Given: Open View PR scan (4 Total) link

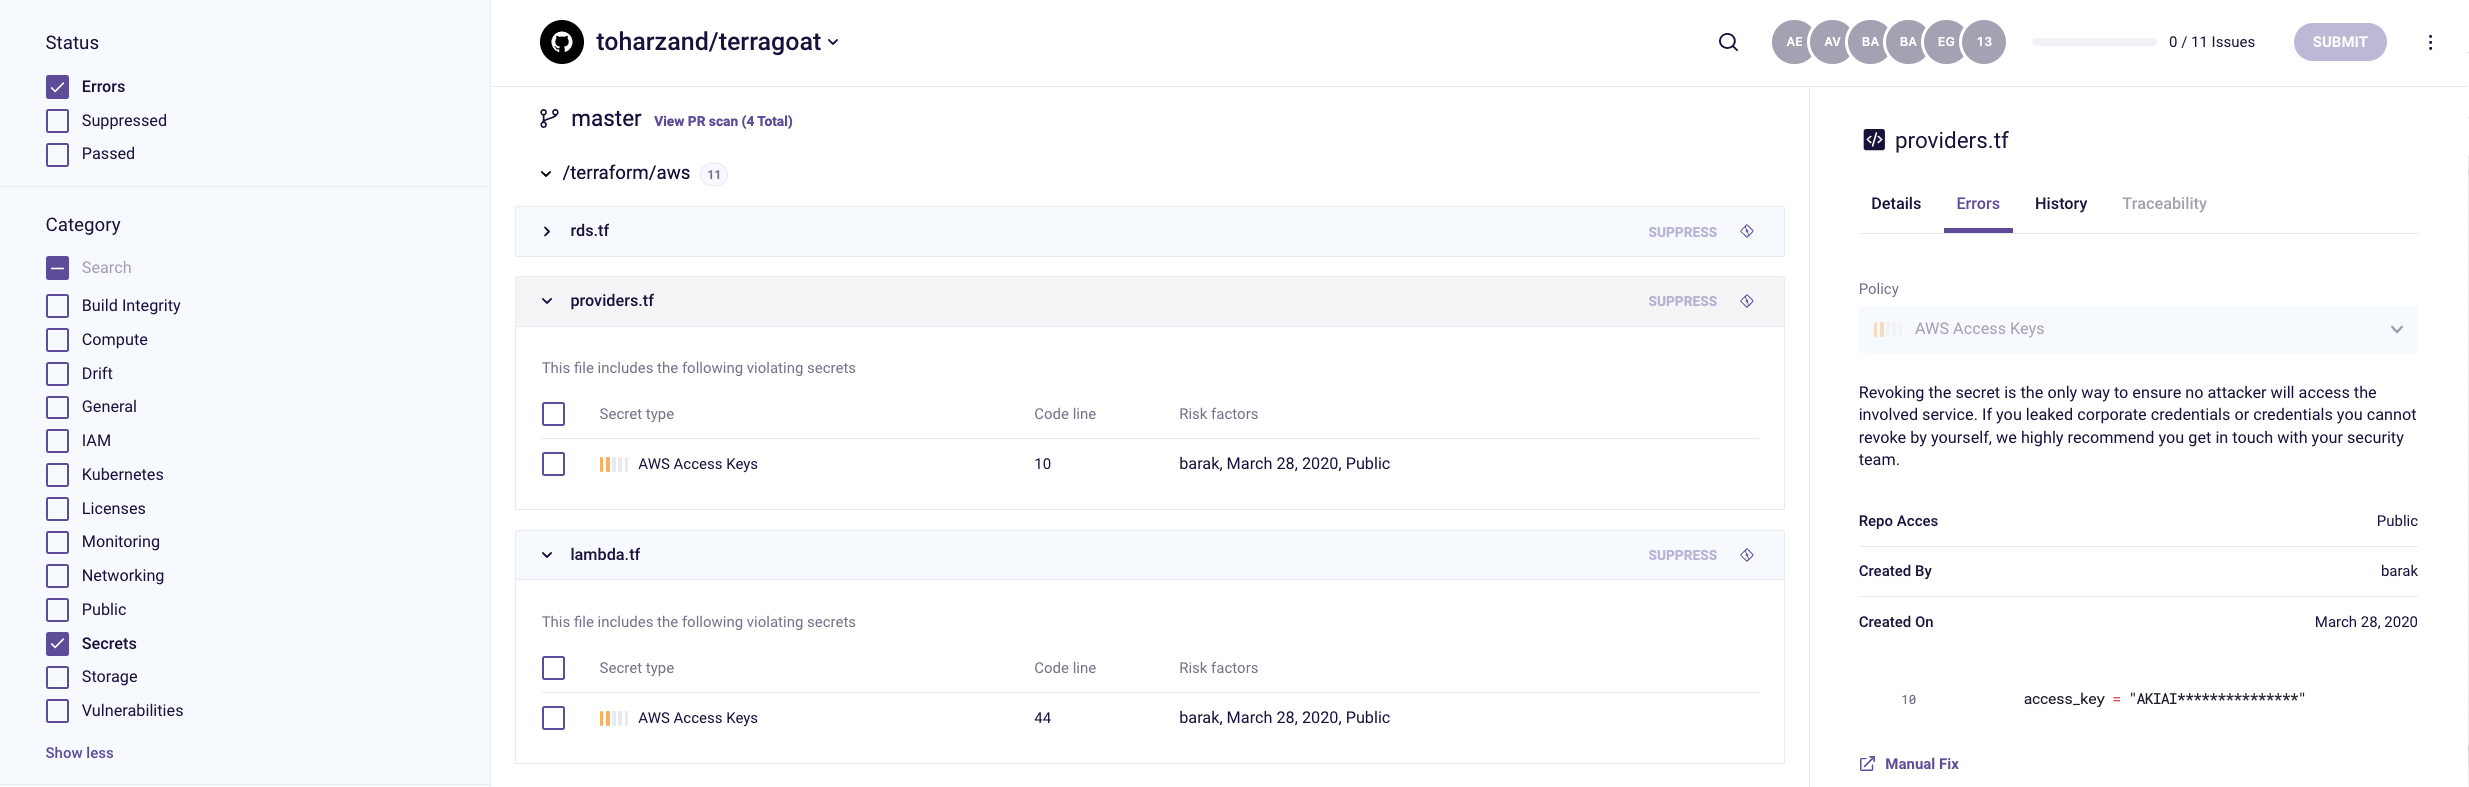Looking at the screenshot, I should click(723, 121).
